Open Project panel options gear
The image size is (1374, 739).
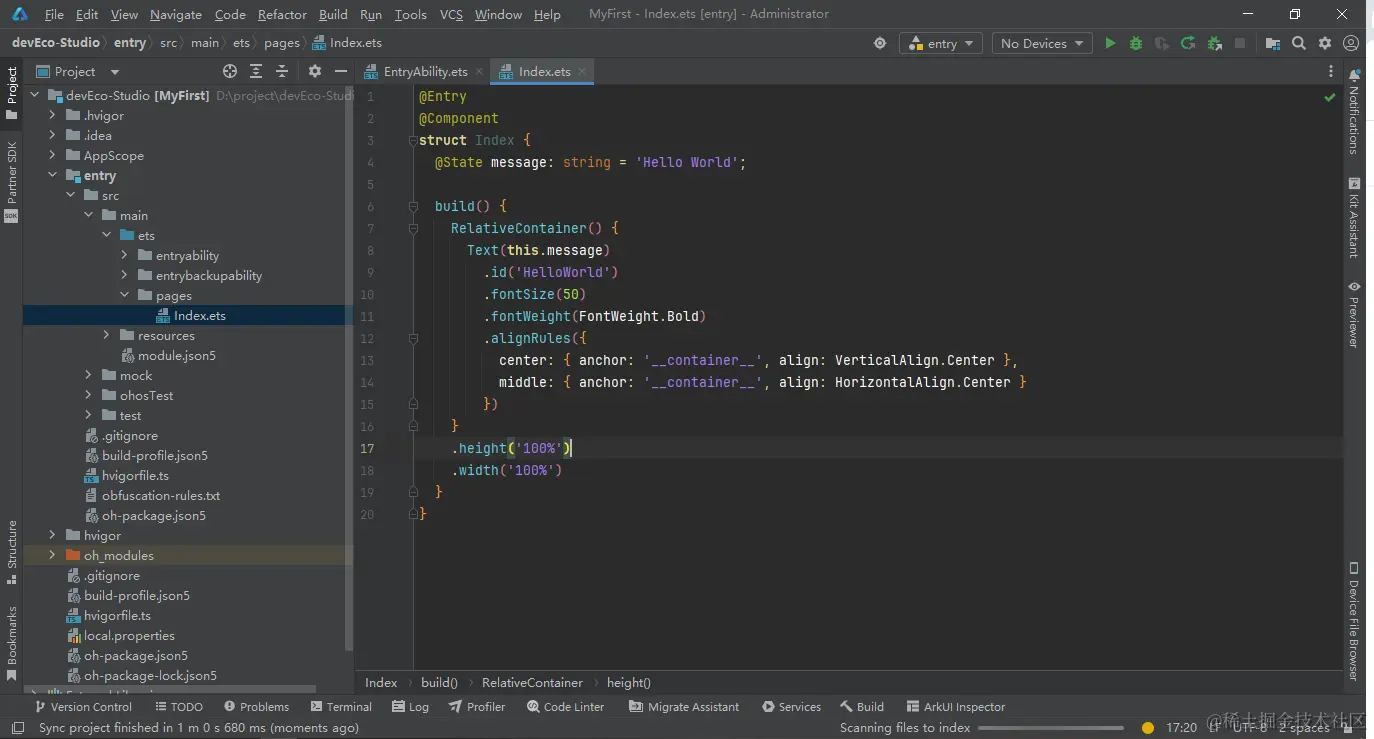pos(314,71)
